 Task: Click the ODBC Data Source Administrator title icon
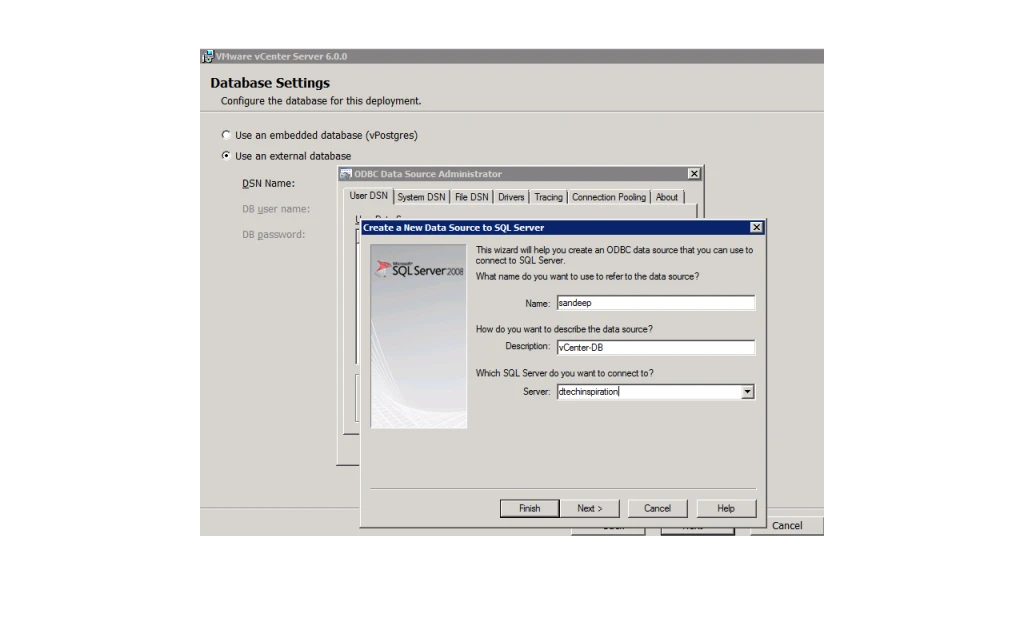click(346, 174)
